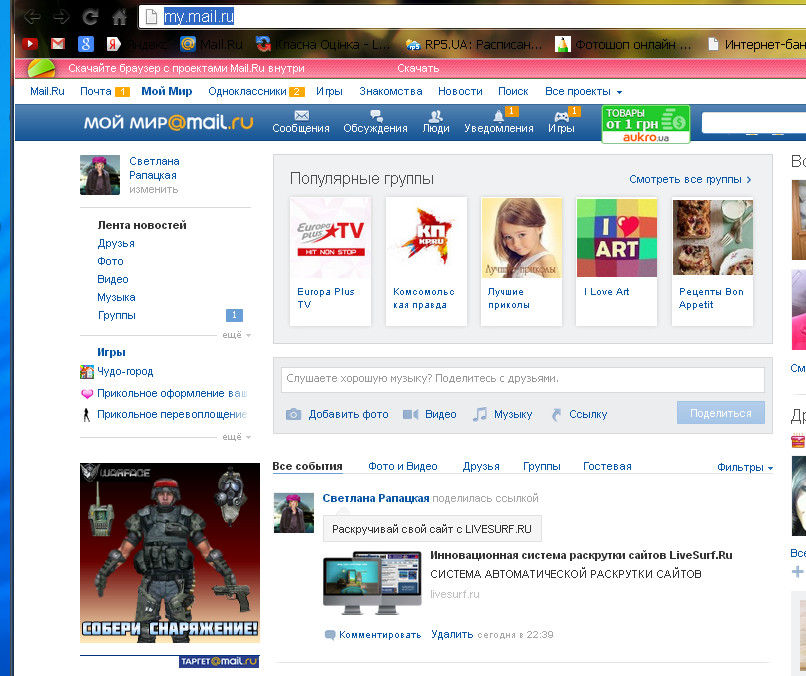Screen dimensions: 806x676
Task: Open Лента новостей in sidebar
Action: tap(142, 225)
